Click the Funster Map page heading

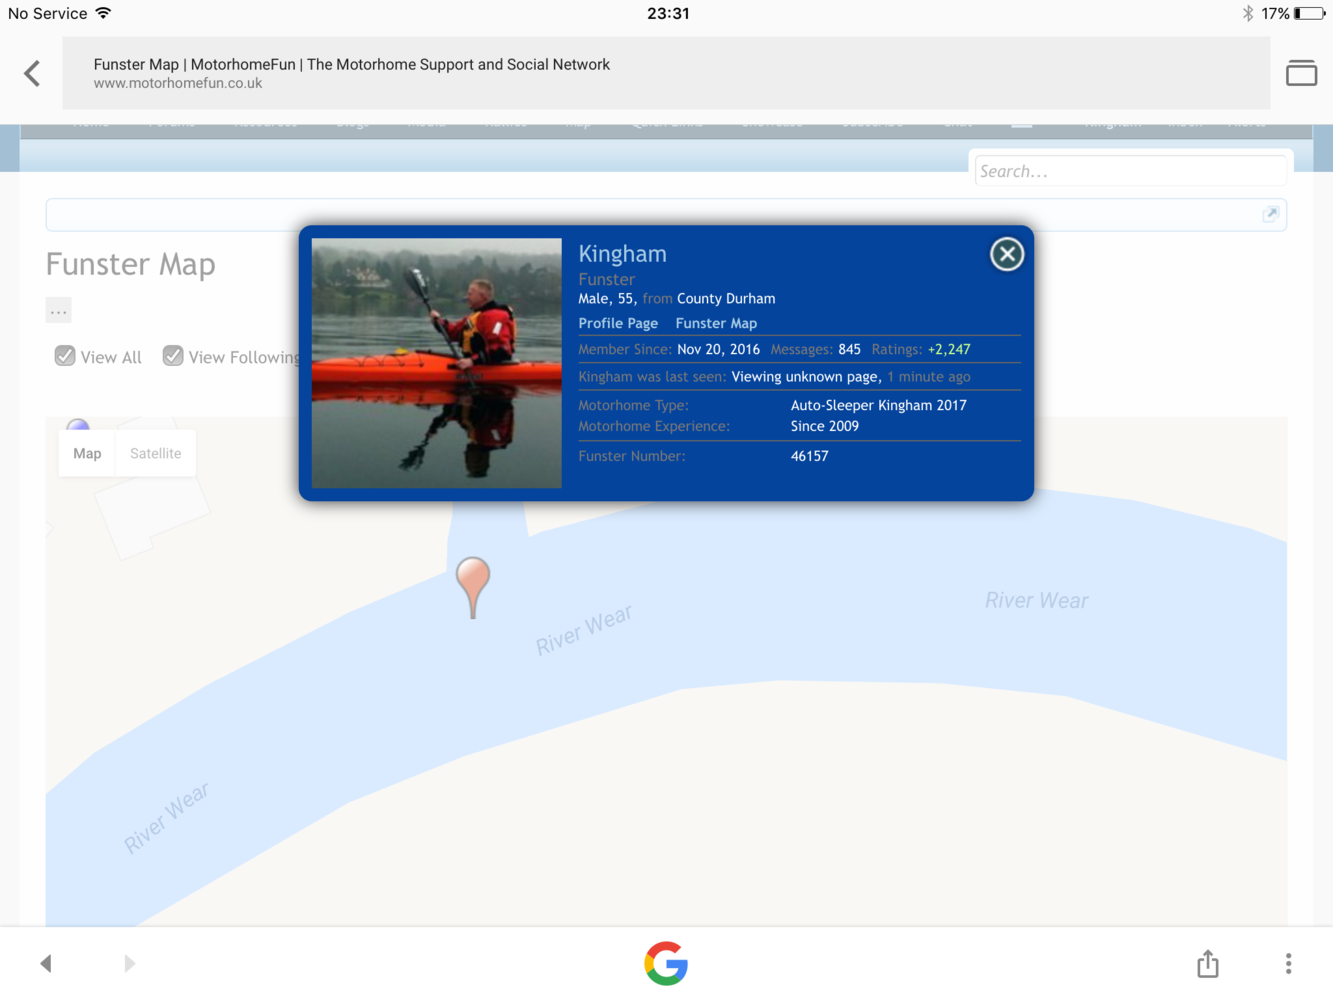click(131, 264)
